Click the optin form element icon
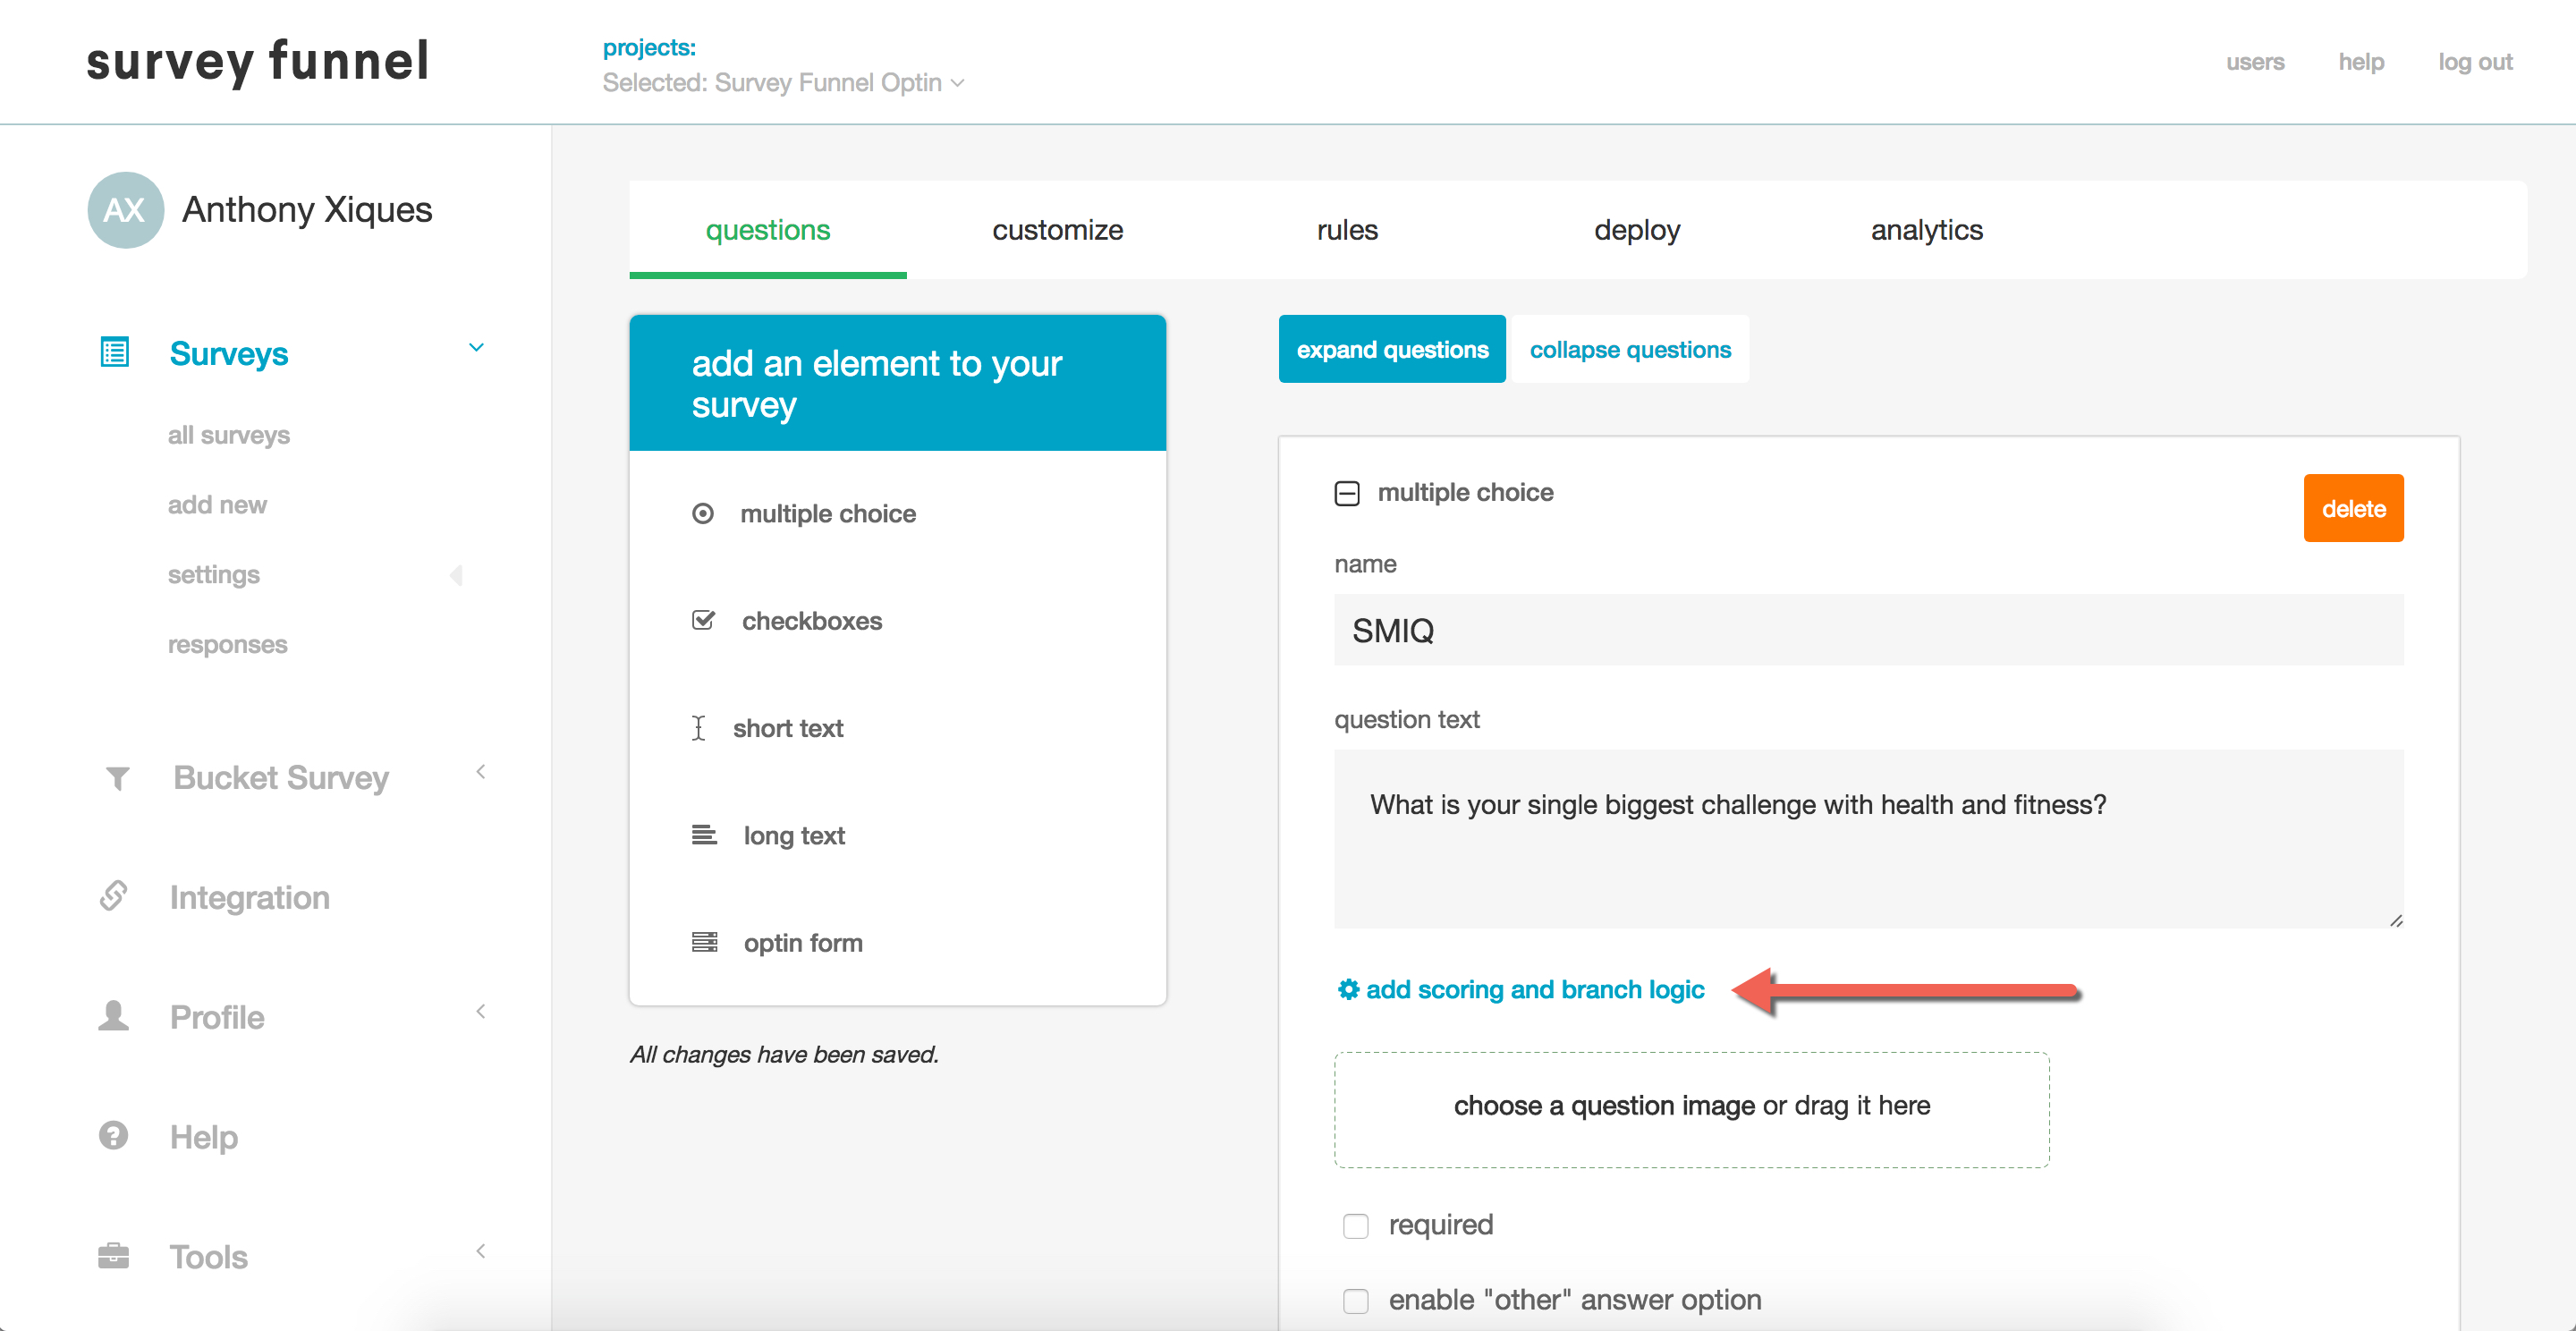Viewport: 2576px width, 1331px height. 705,942
